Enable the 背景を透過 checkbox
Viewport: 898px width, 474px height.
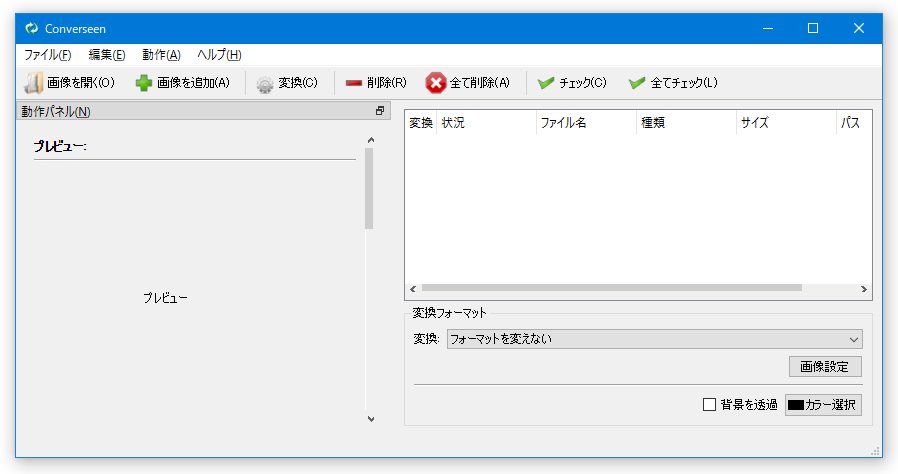coord(709,405)
